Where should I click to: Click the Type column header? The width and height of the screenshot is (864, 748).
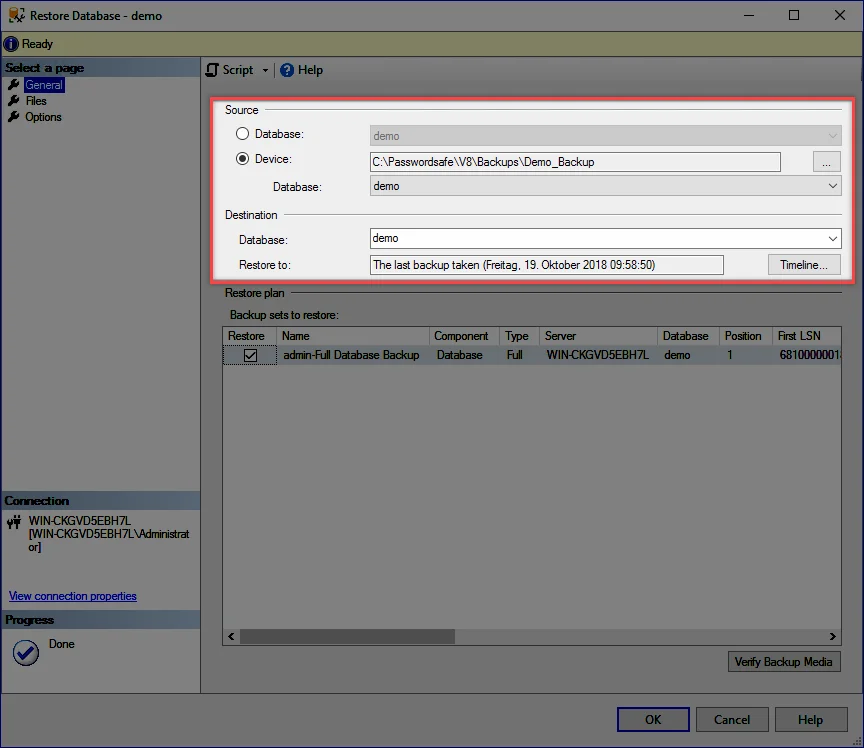click(520, 336)
